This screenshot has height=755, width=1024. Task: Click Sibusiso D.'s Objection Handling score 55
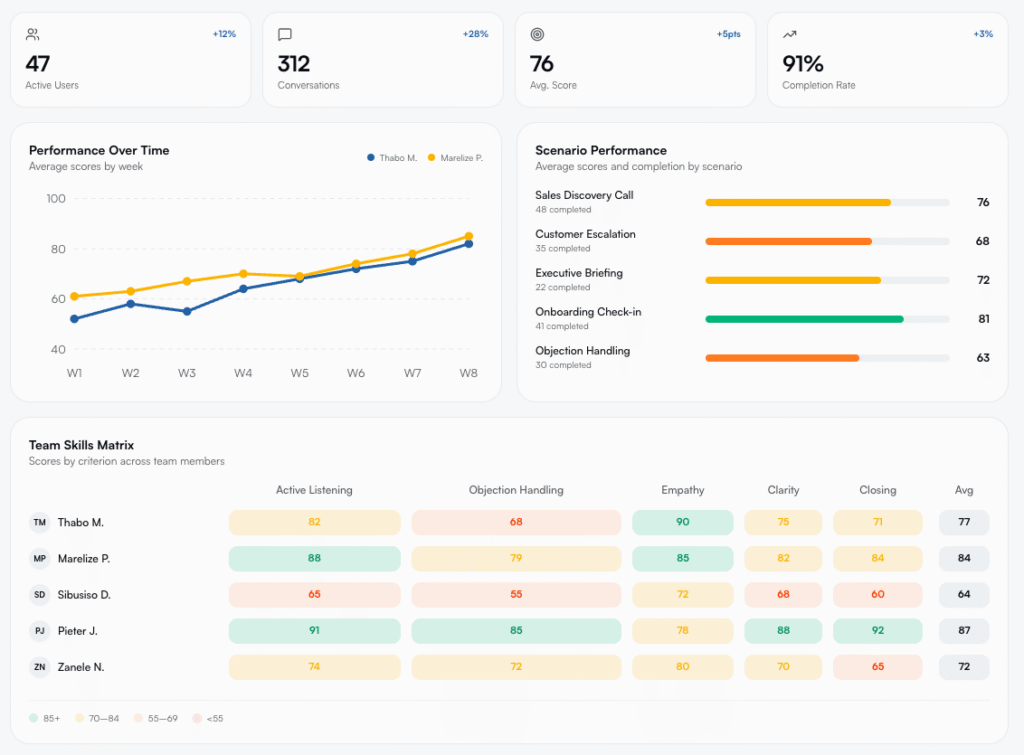[x=516, y=594]
